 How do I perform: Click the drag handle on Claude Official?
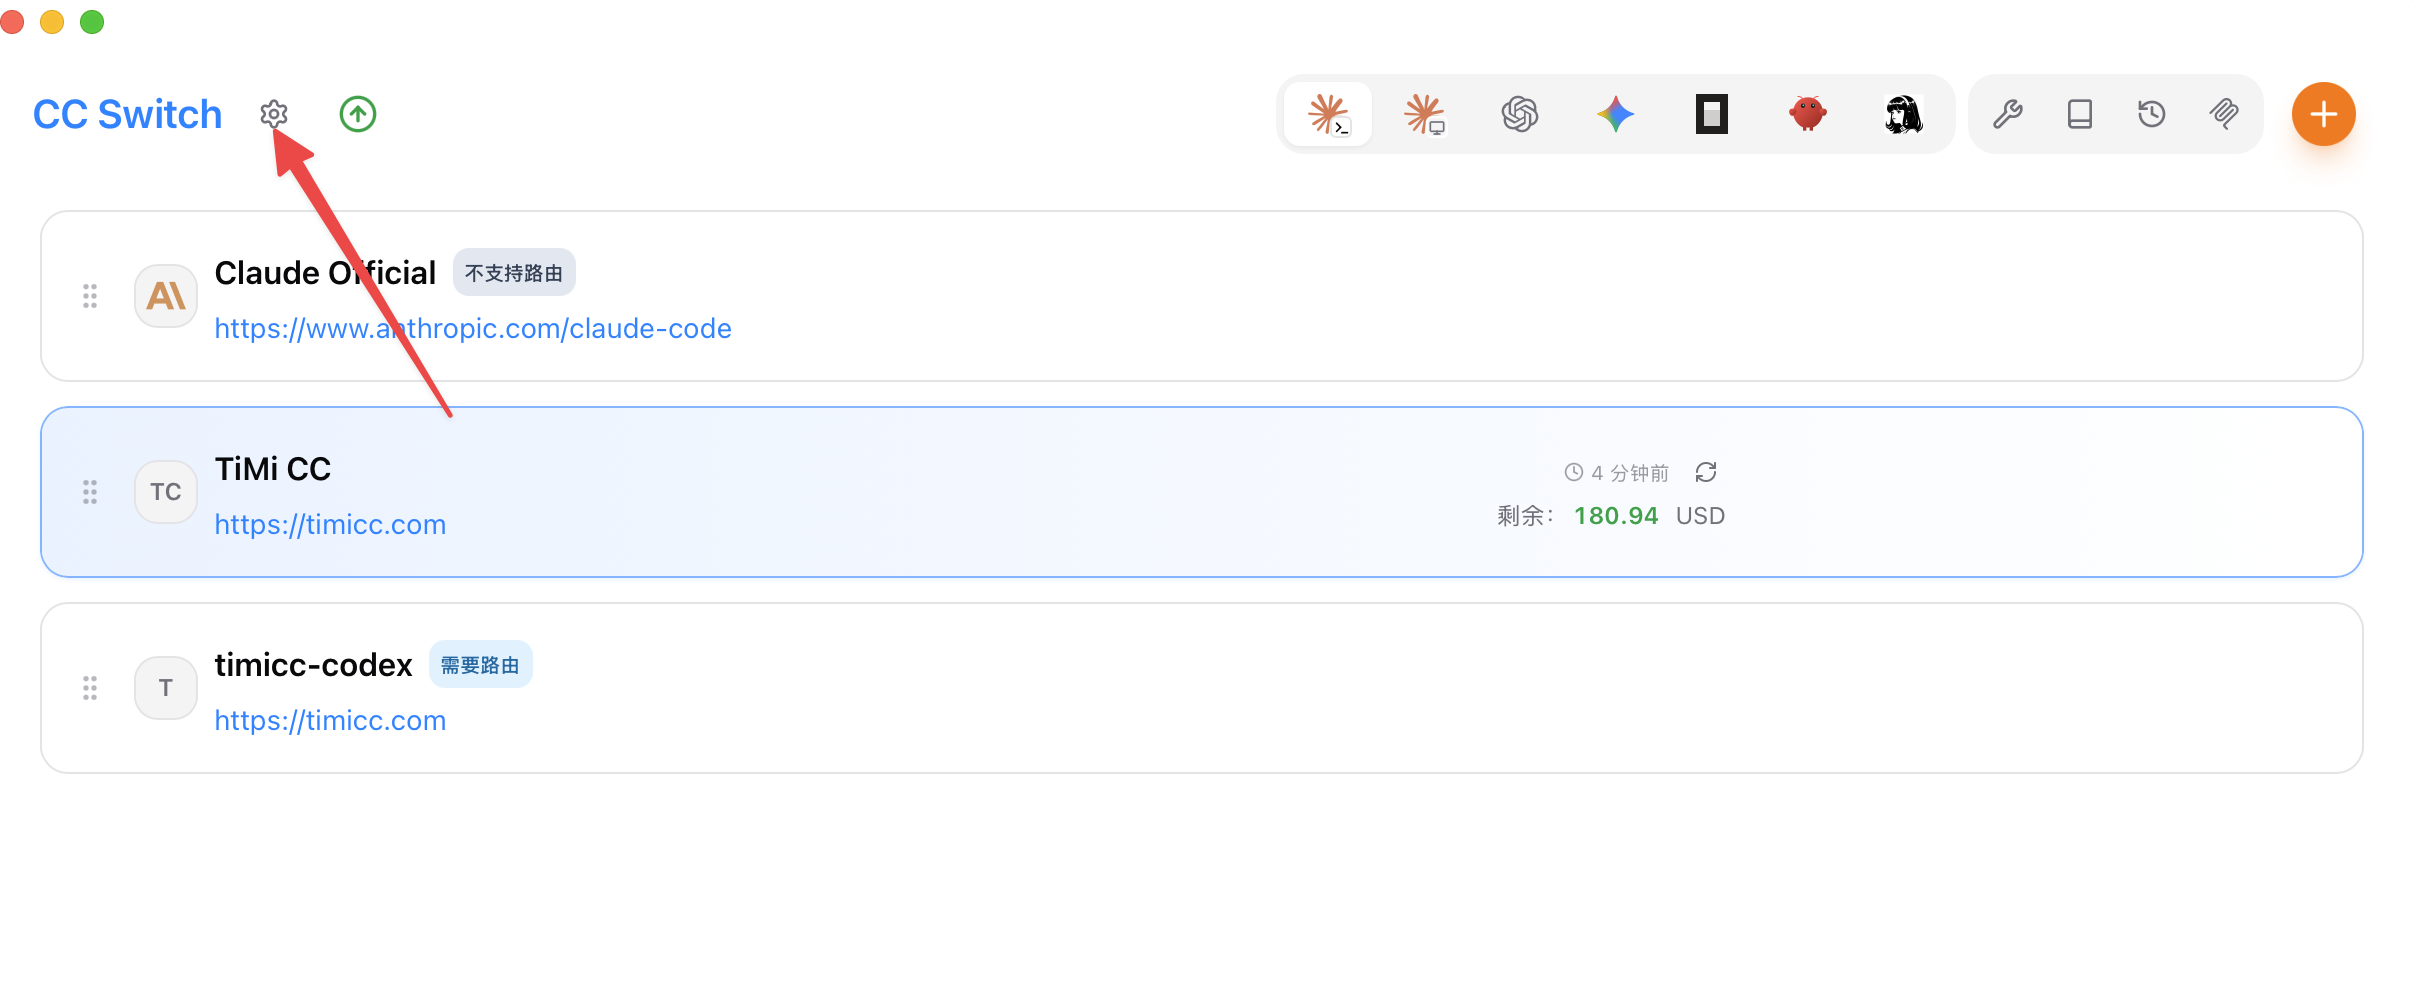click(90, 296)
